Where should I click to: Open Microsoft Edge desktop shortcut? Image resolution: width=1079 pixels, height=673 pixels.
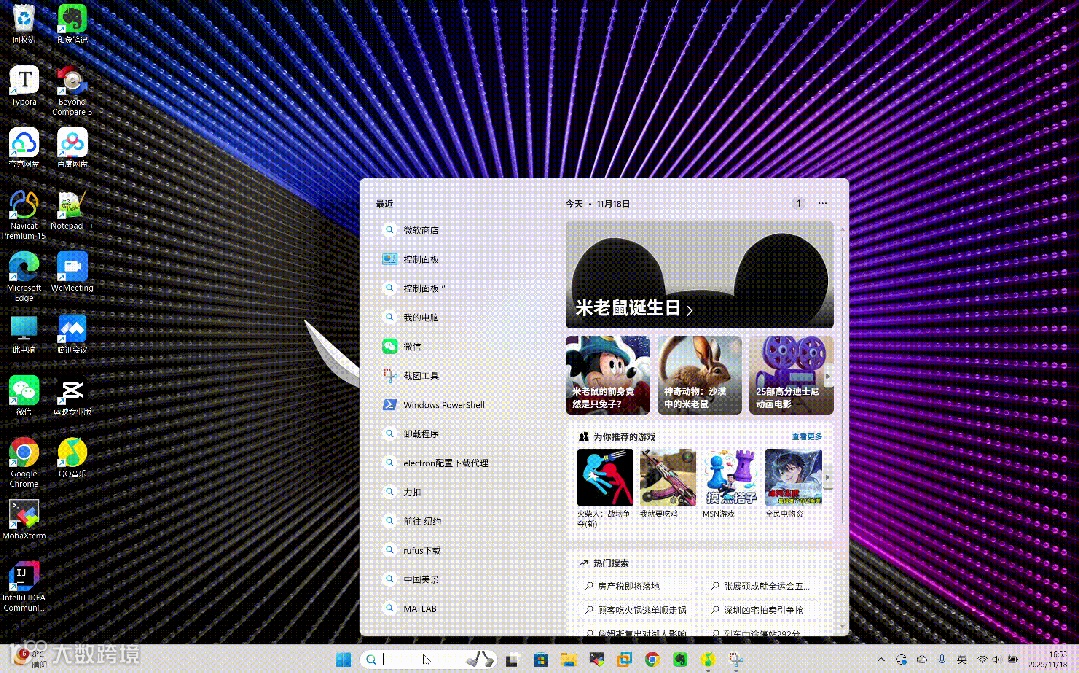pyautogui.click(x=24, y=277)
